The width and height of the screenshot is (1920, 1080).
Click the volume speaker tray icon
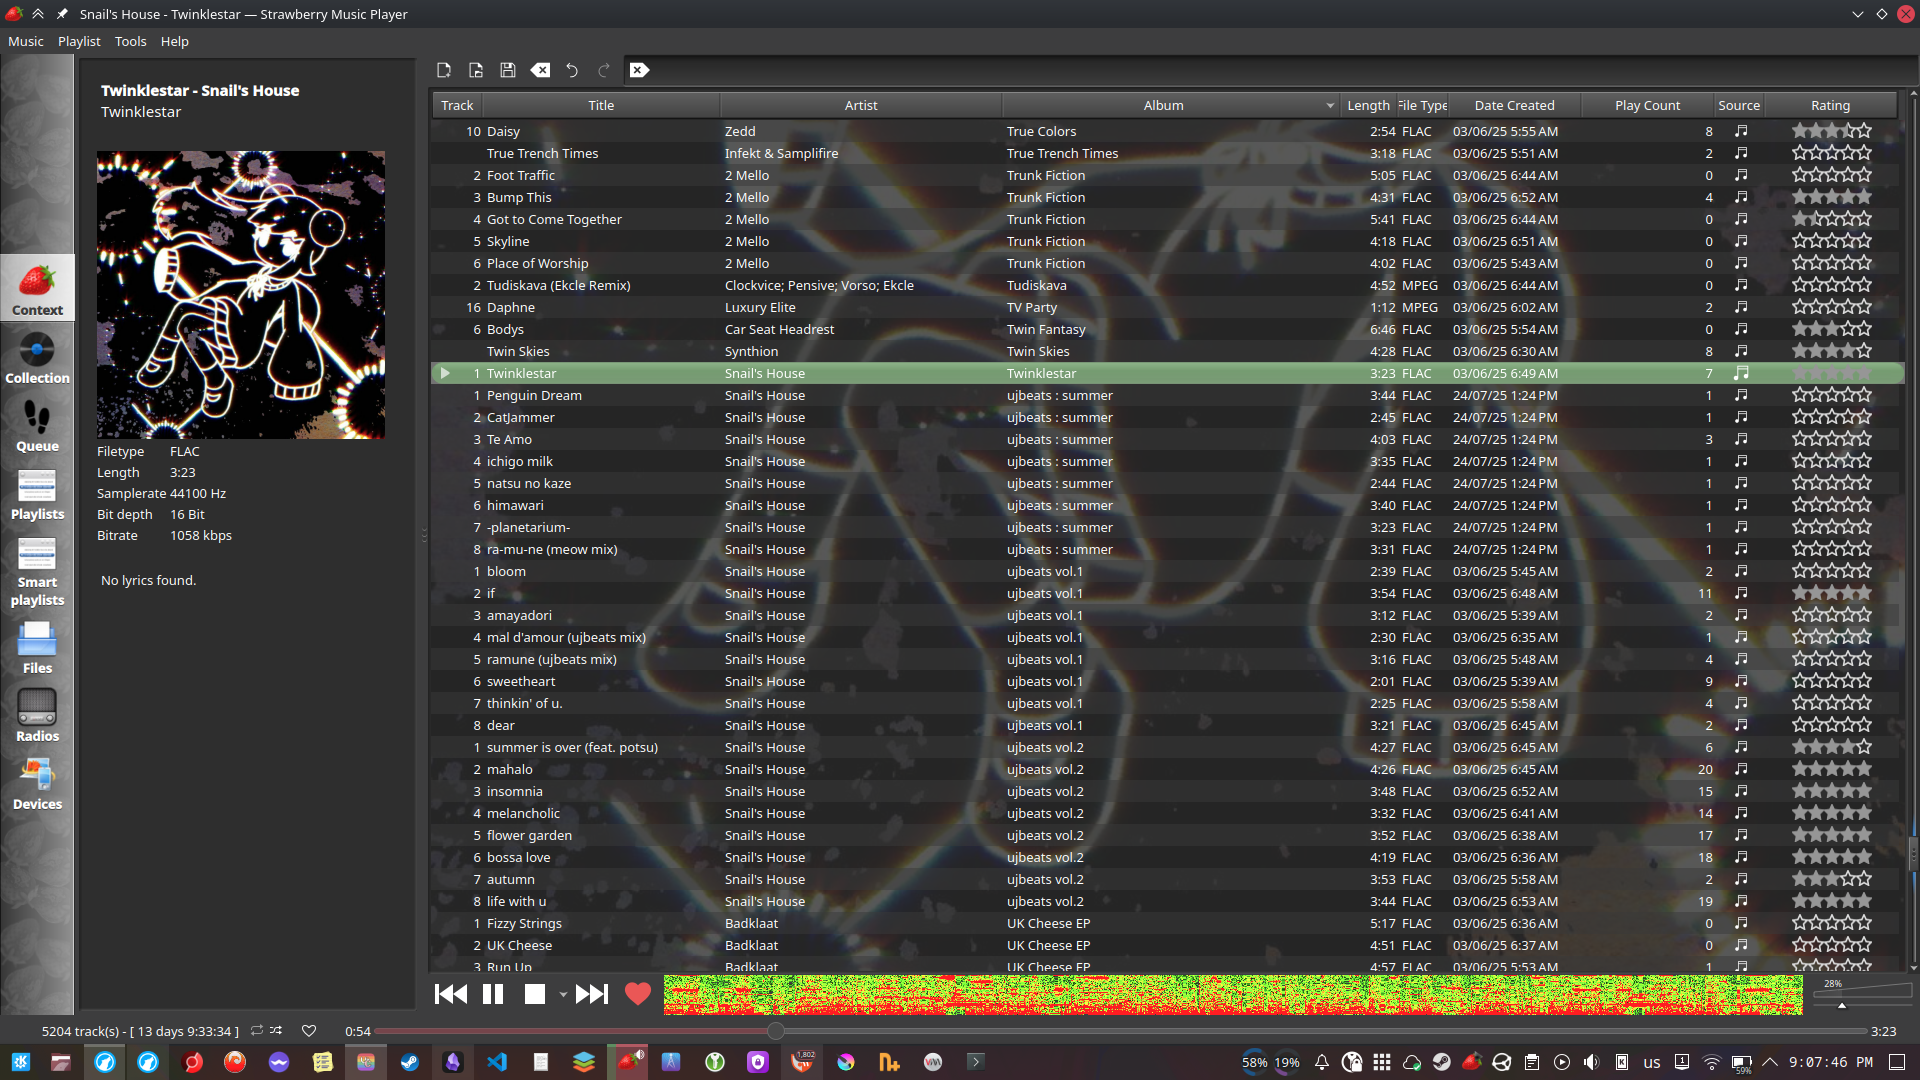(1592, 1062)
